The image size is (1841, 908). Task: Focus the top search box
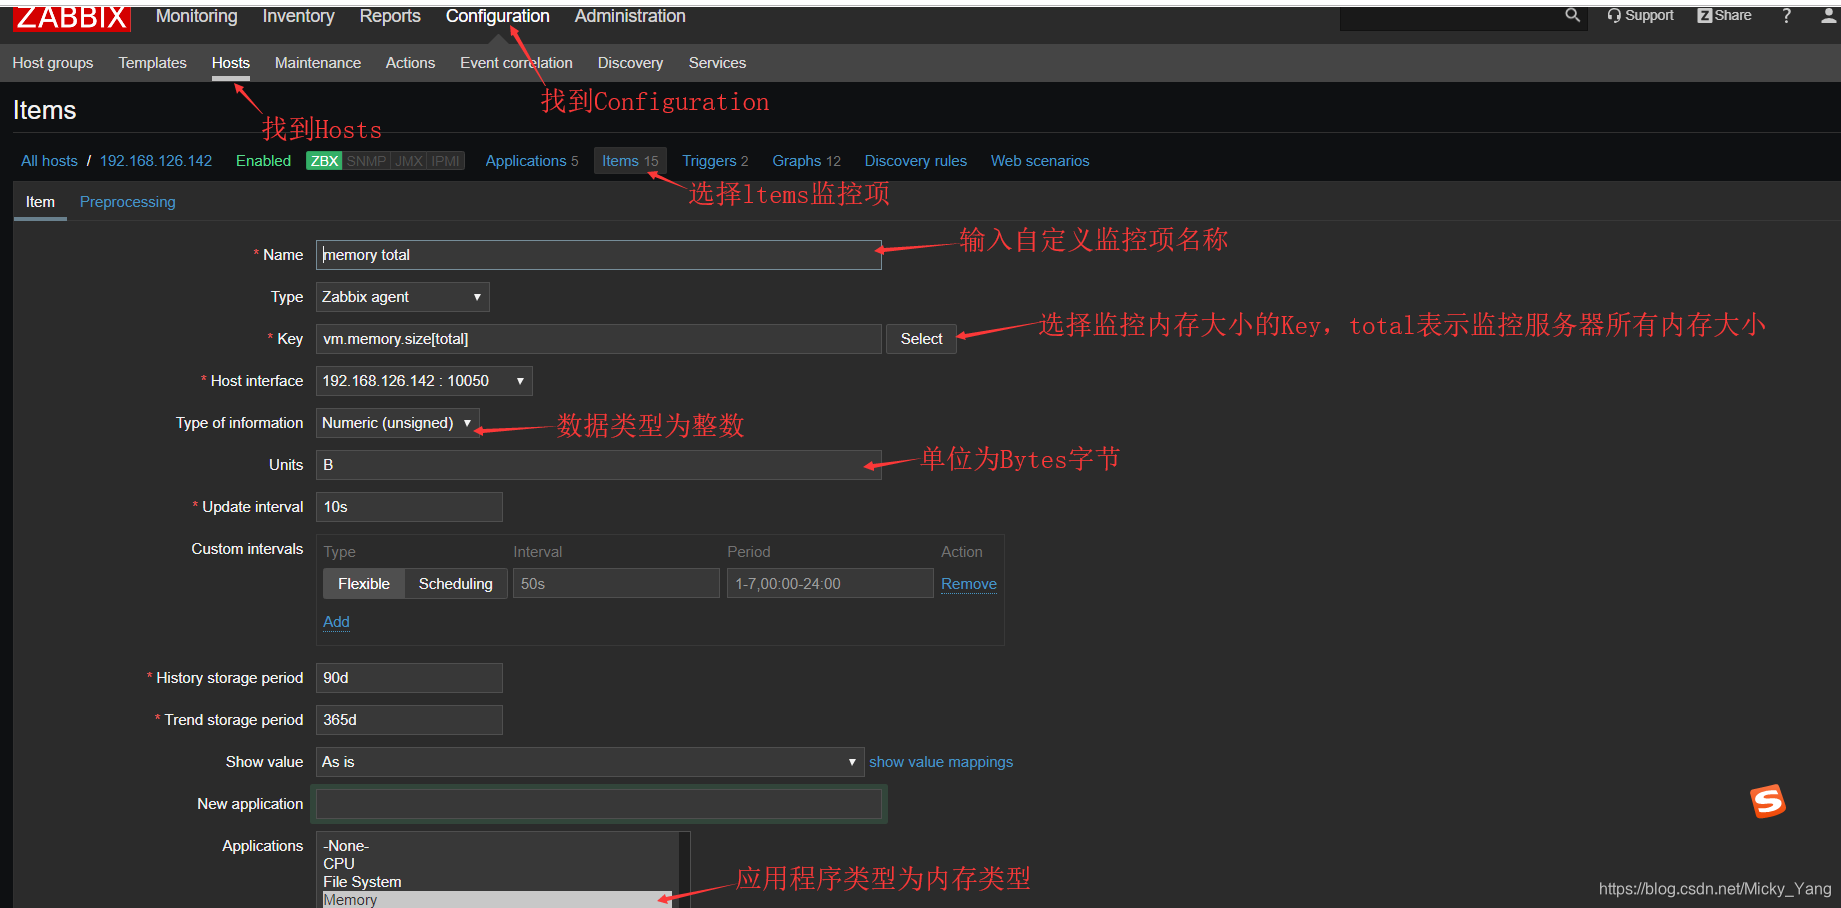(x=1452, y=17)
